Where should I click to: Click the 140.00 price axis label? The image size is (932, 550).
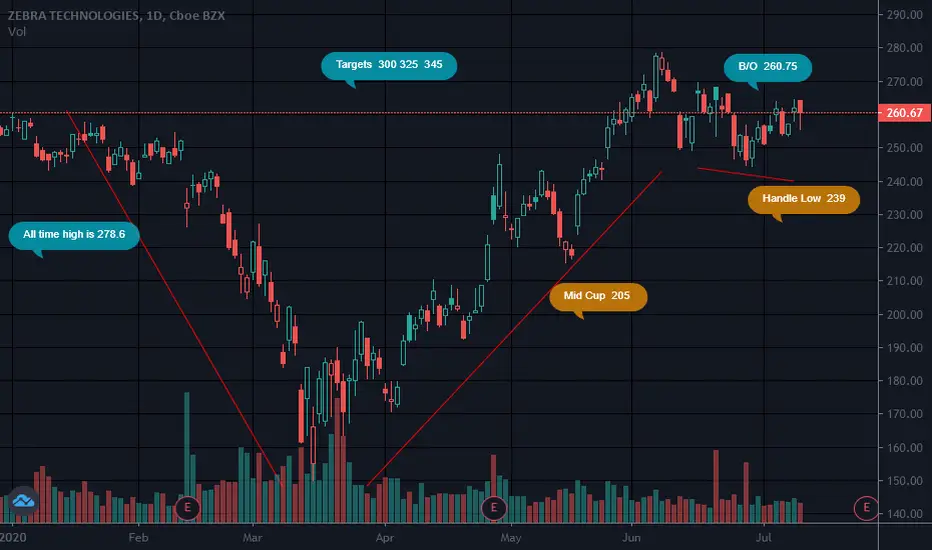point(904,514)
